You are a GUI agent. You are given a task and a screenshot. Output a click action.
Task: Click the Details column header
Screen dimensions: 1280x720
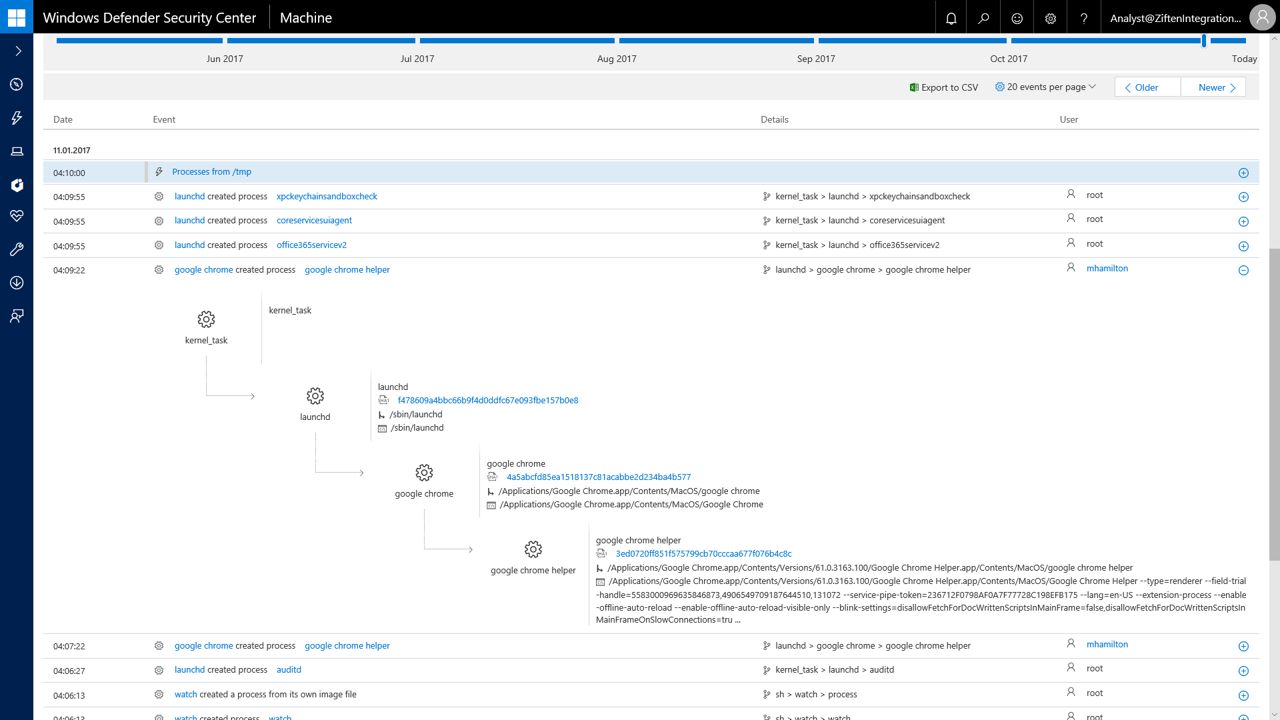(774, 119)
